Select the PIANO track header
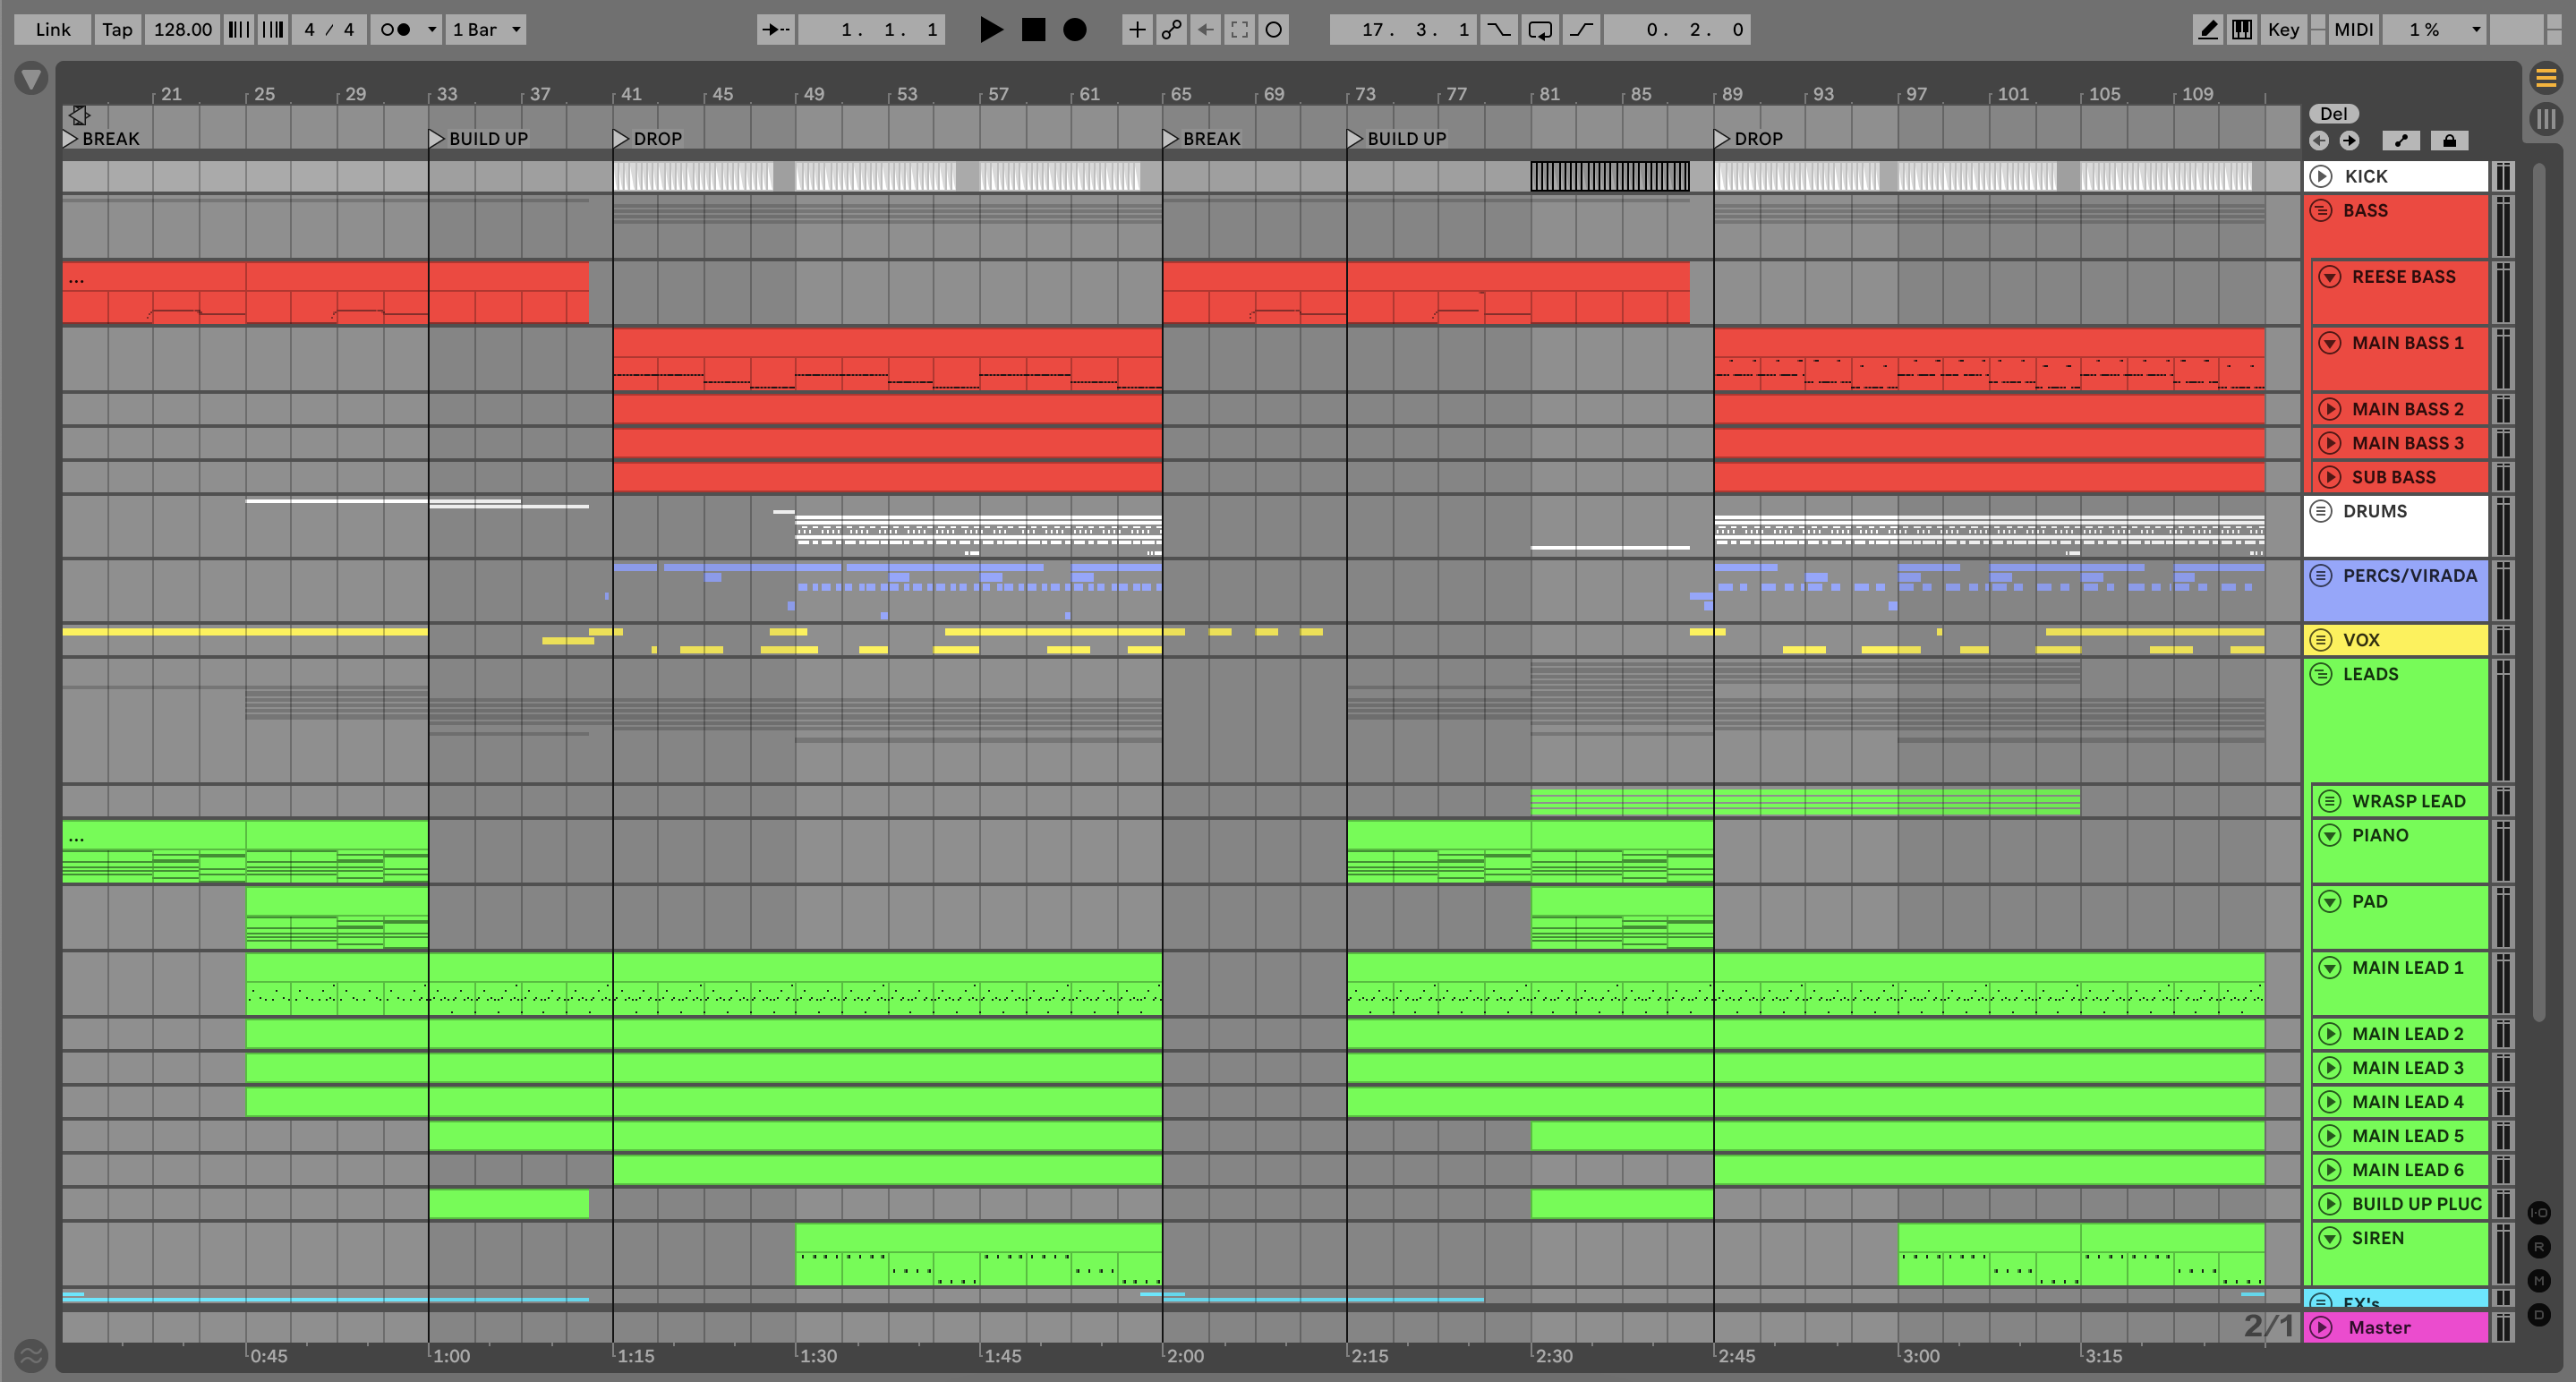The height and width of the screenshot is (1382, 2576). click(2400, 851)
